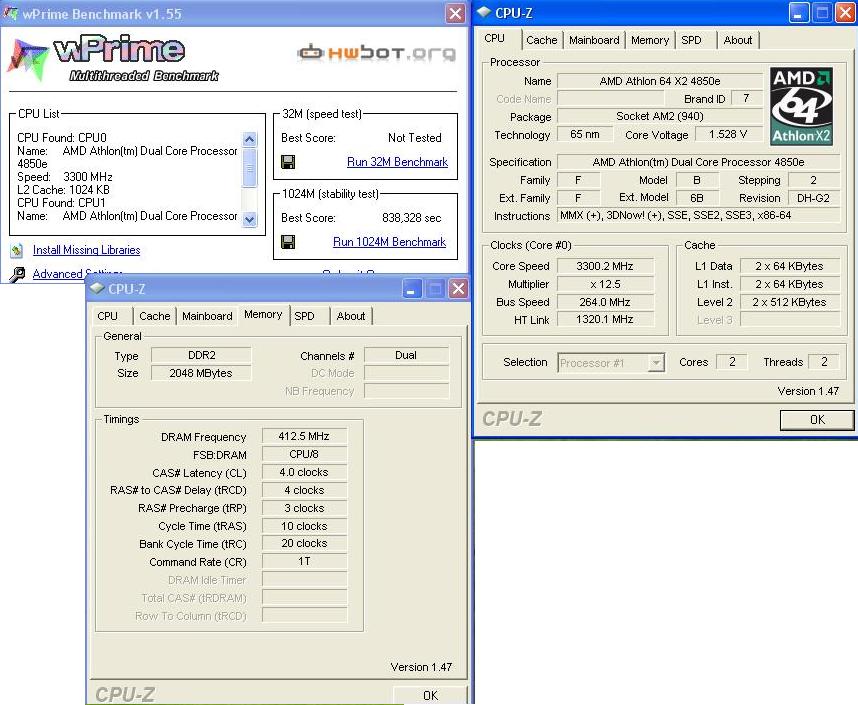Switch to Cache tab in processor CPU-Z window
Screen dimensions: 858x705
pos(541,40)
